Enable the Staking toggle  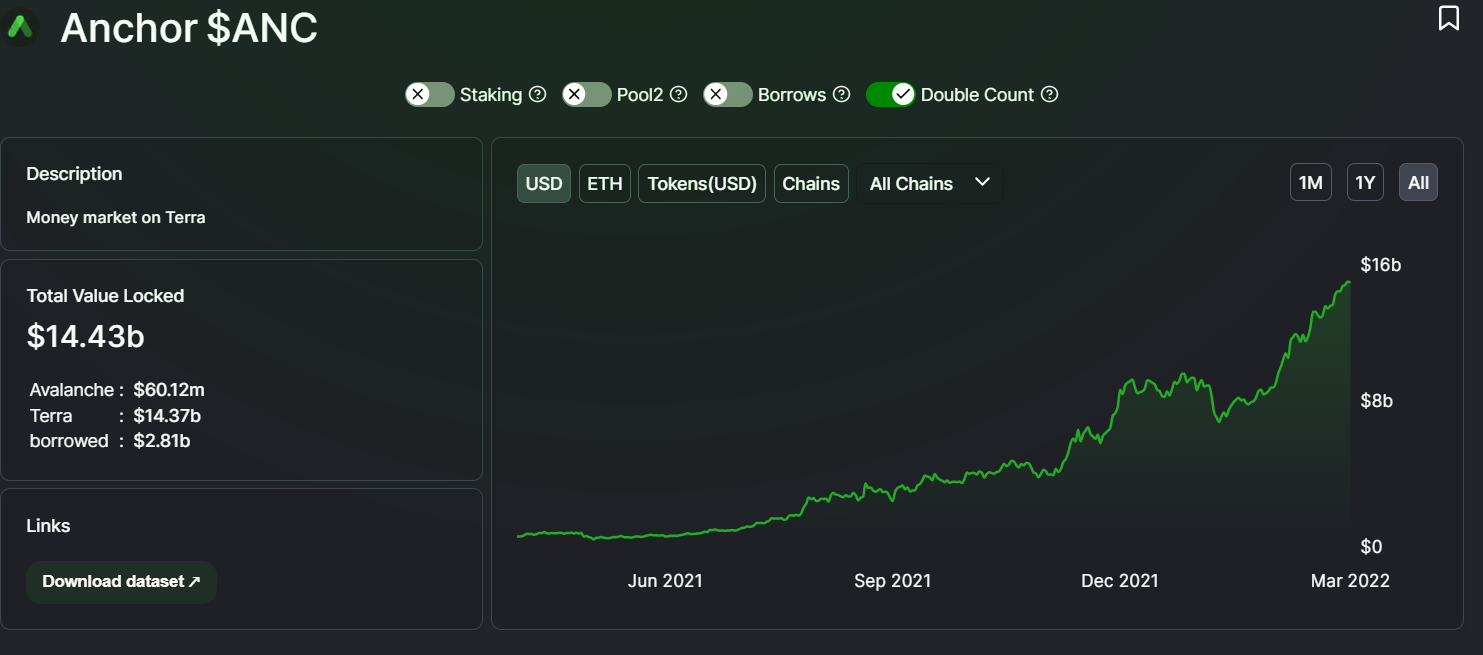click(429, 94)
